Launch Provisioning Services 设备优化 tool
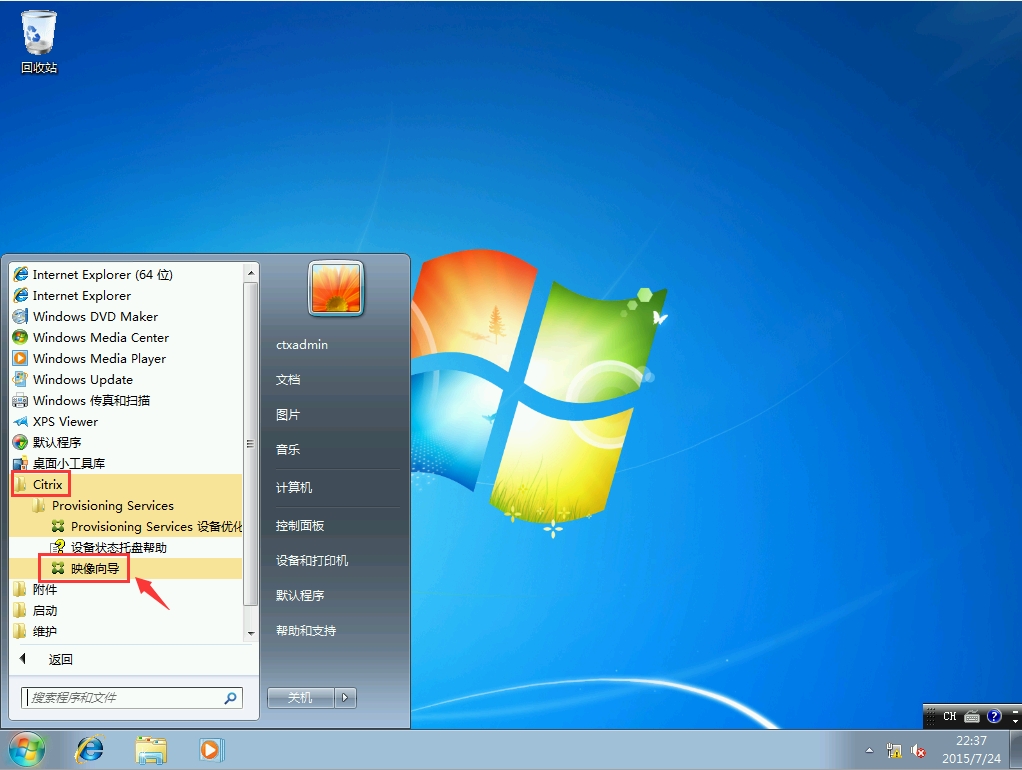This screenshot has width=1022, height=770. (x=126, y=526)
